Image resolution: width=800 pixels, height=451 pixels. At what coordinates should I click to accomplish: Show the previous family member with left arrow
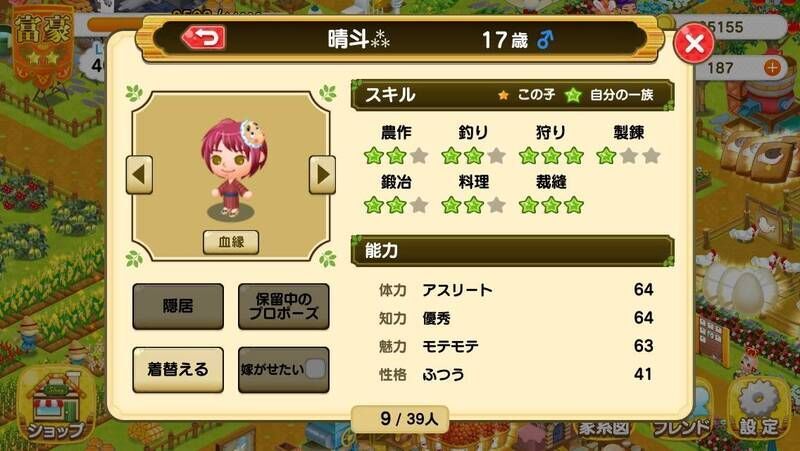pos(139,174)
